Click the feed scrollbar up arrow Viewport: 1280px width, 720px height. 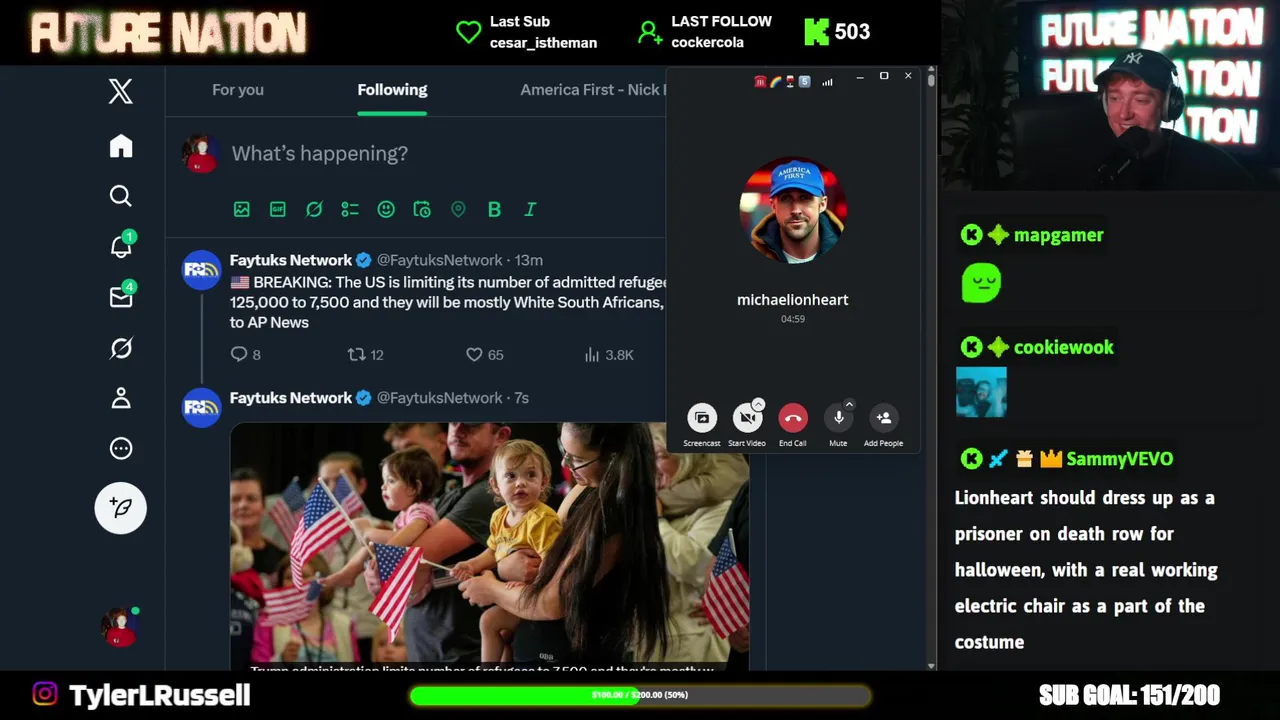pyautogui.click(x=931, y=71)
